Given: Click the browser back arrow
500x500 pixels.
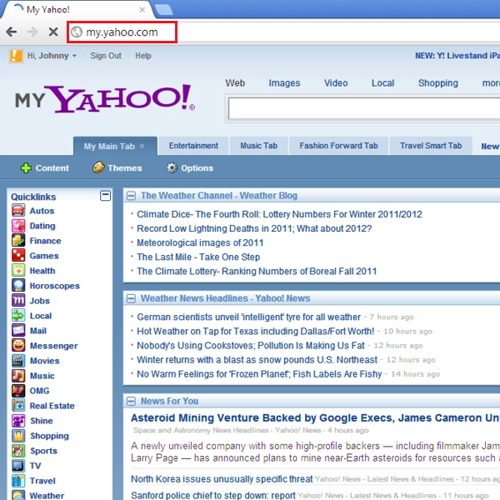Looking at the screenshot, I should (x=11, y=32).
